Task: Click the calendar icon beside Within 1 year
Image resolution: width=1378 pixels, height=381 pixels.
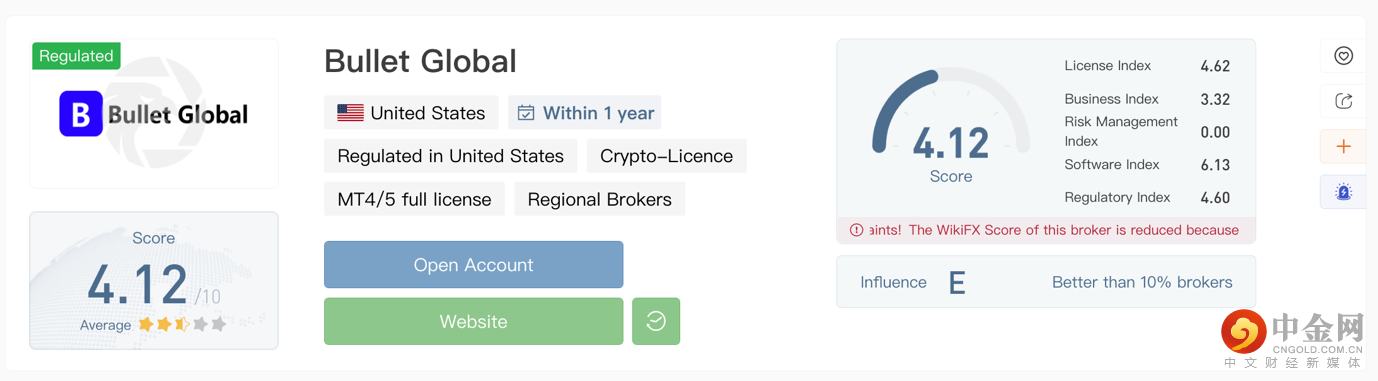Action: (526, 113)
